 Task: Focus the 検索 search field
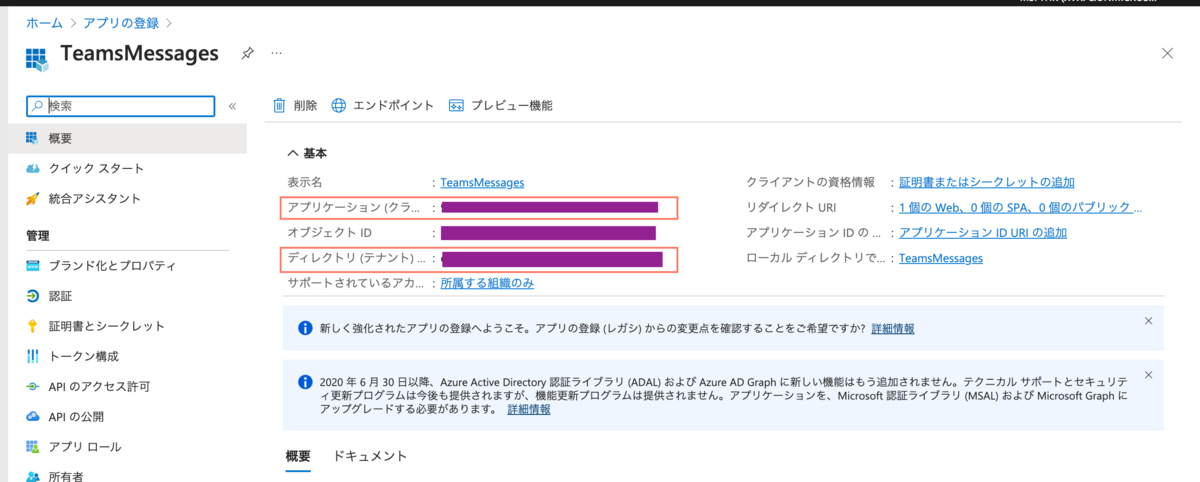pyautogui.click(x=120, y=105)
